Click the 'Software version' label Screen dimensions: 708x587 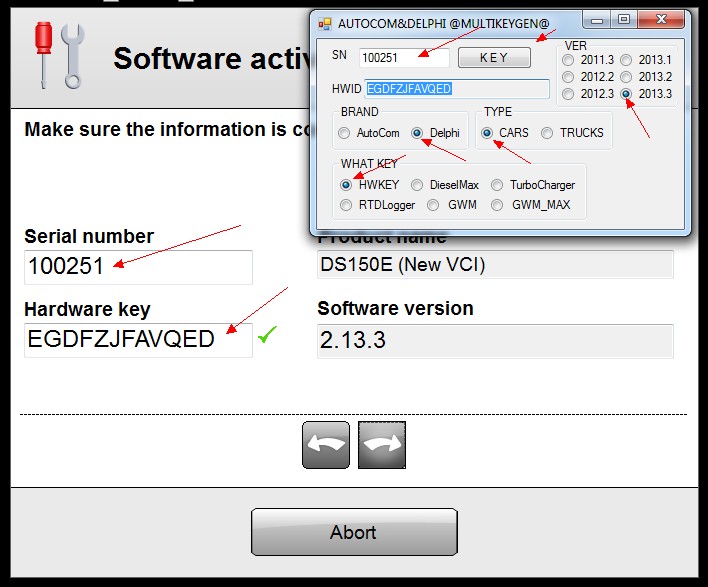pos(396,308)
